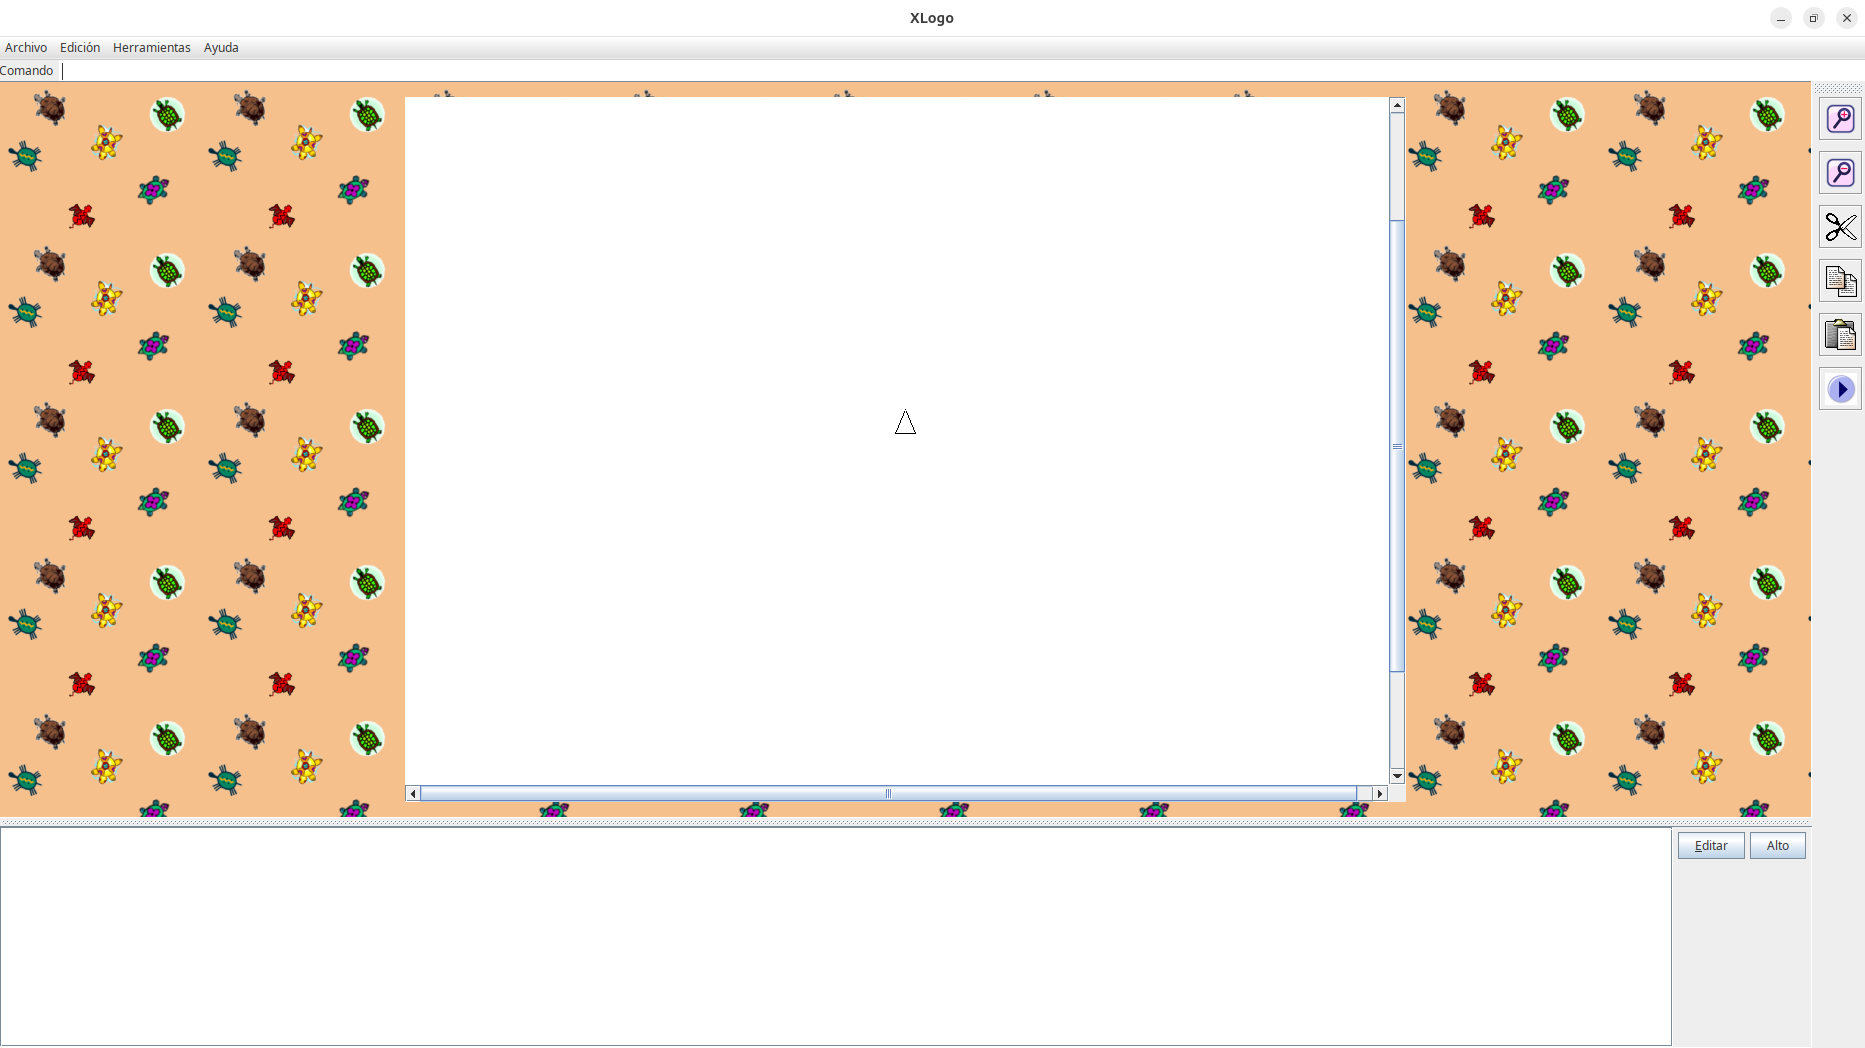The height and width of the screenshot is (1048, 1865).
Task: Open the Edición menu
Action: [x=80, y=48]
